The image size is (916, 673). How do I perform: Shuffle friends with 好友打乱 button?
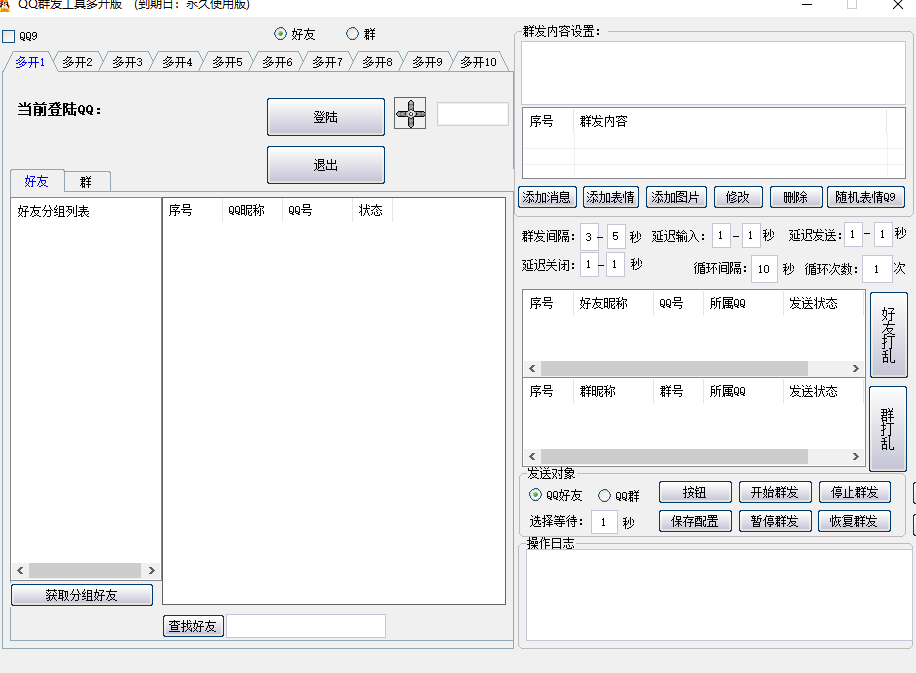click(x=888, y=335)
